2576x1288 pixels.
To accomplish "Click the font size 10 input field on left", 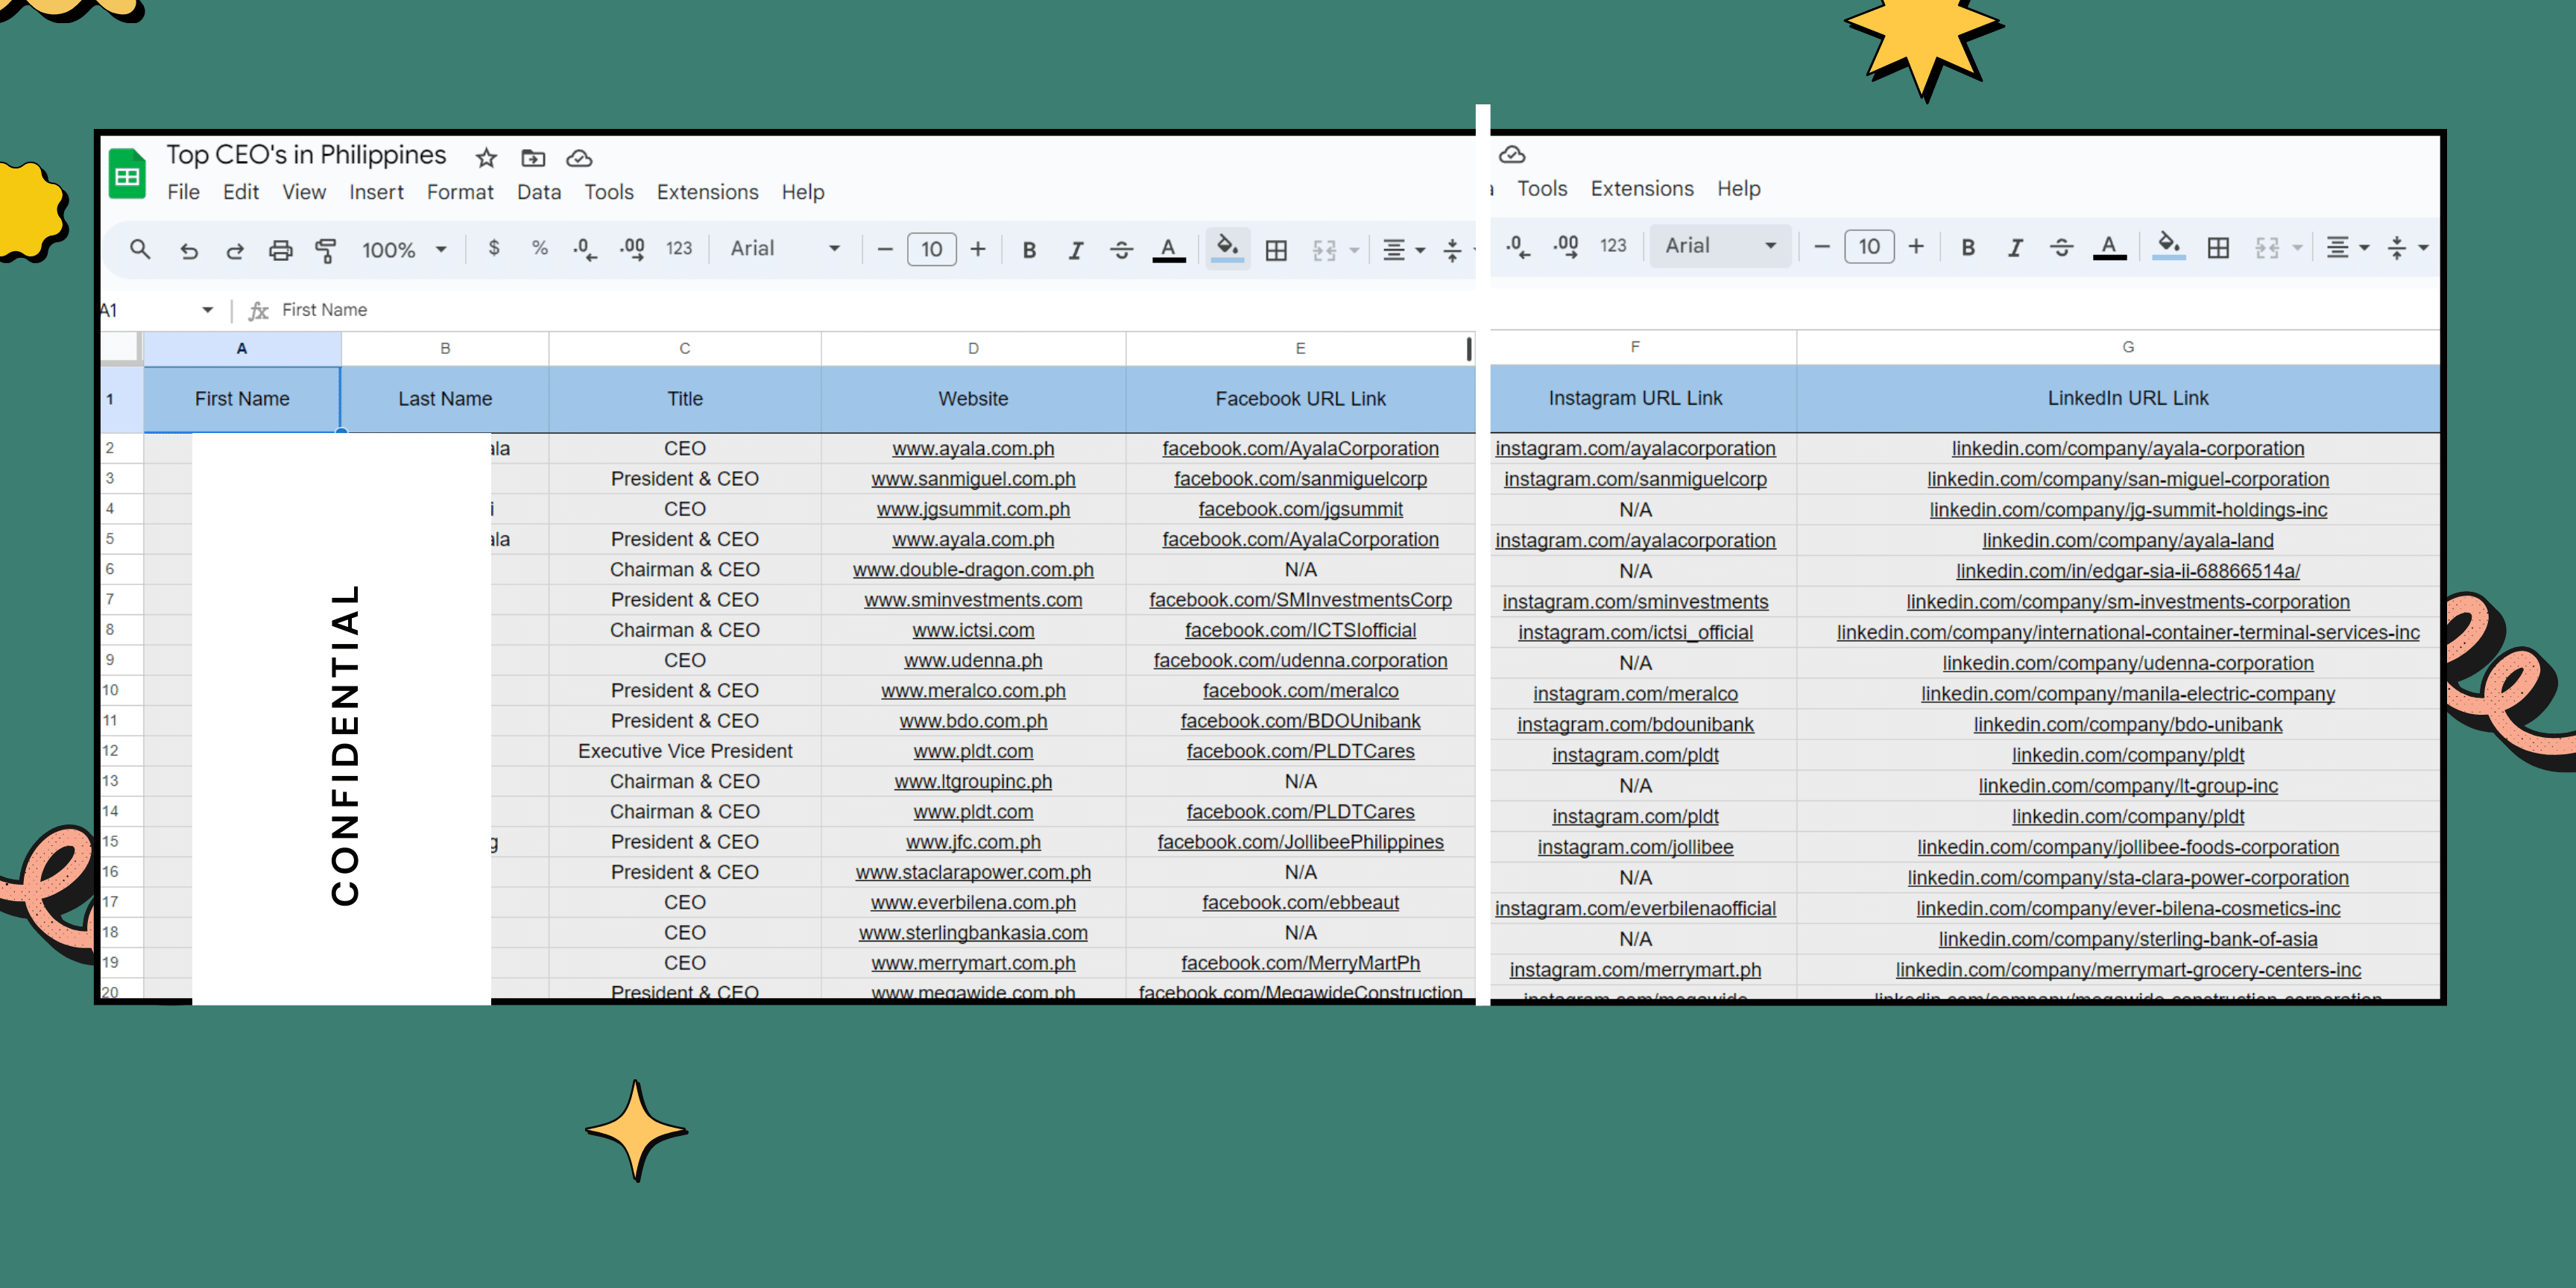I will 931,250.
